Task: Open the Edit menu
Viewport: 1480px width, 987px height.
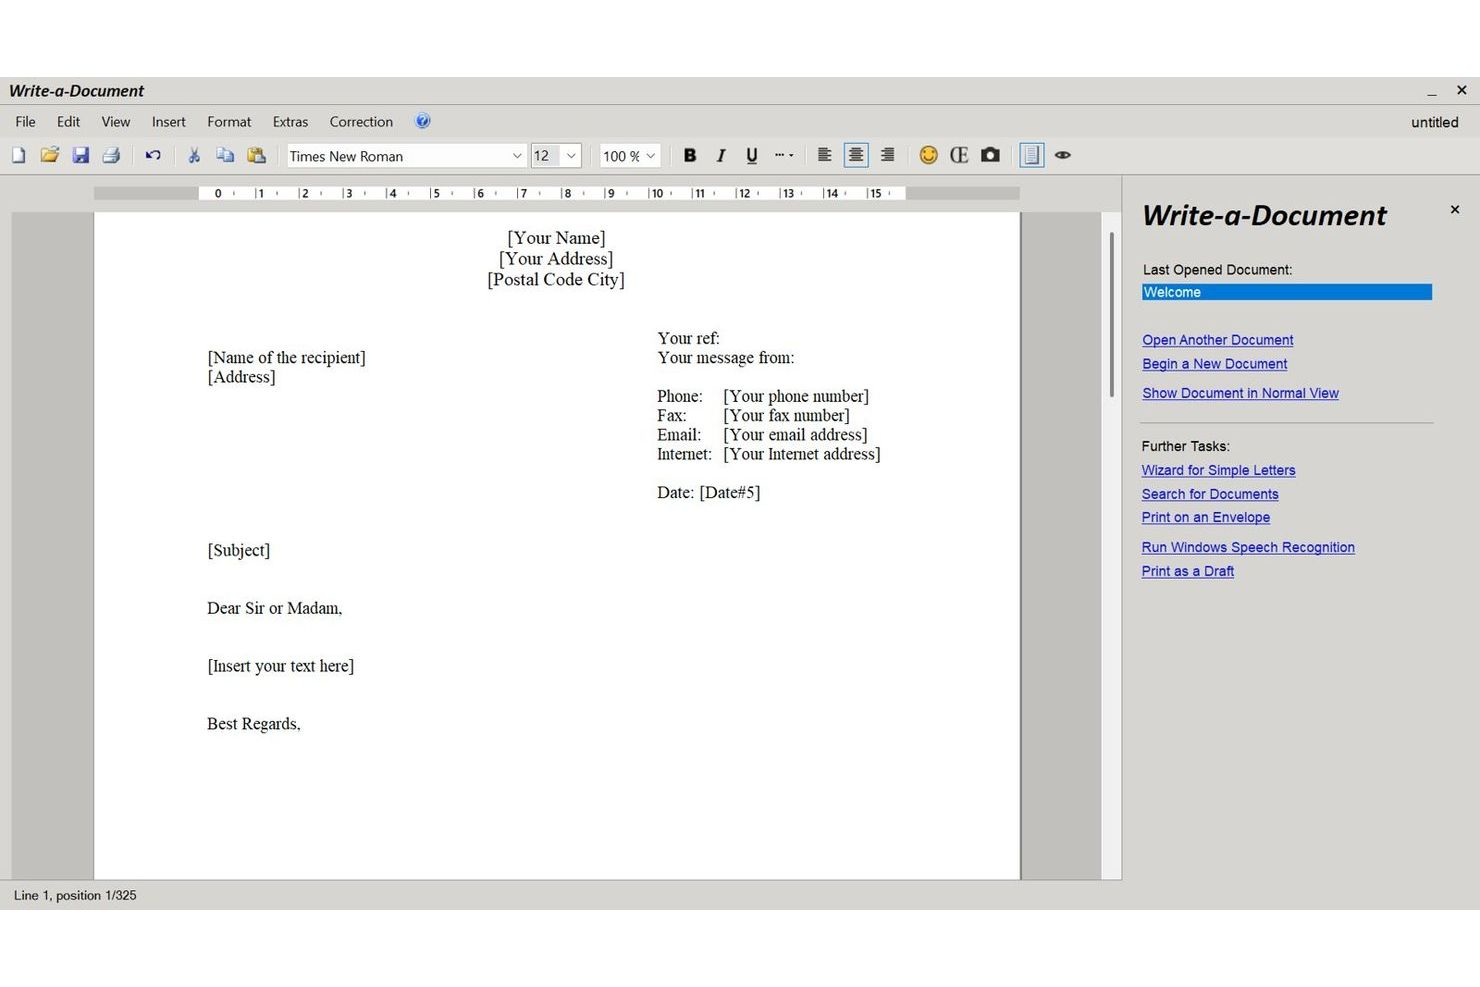Action: [68, 122]
